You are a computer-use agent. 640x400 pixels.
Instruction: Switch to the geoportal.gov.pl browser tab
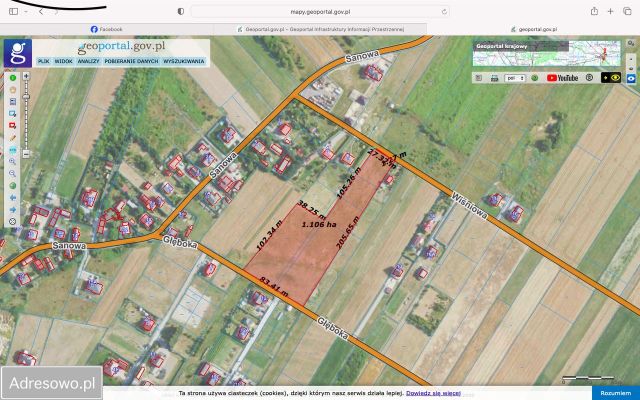point(534,29)
